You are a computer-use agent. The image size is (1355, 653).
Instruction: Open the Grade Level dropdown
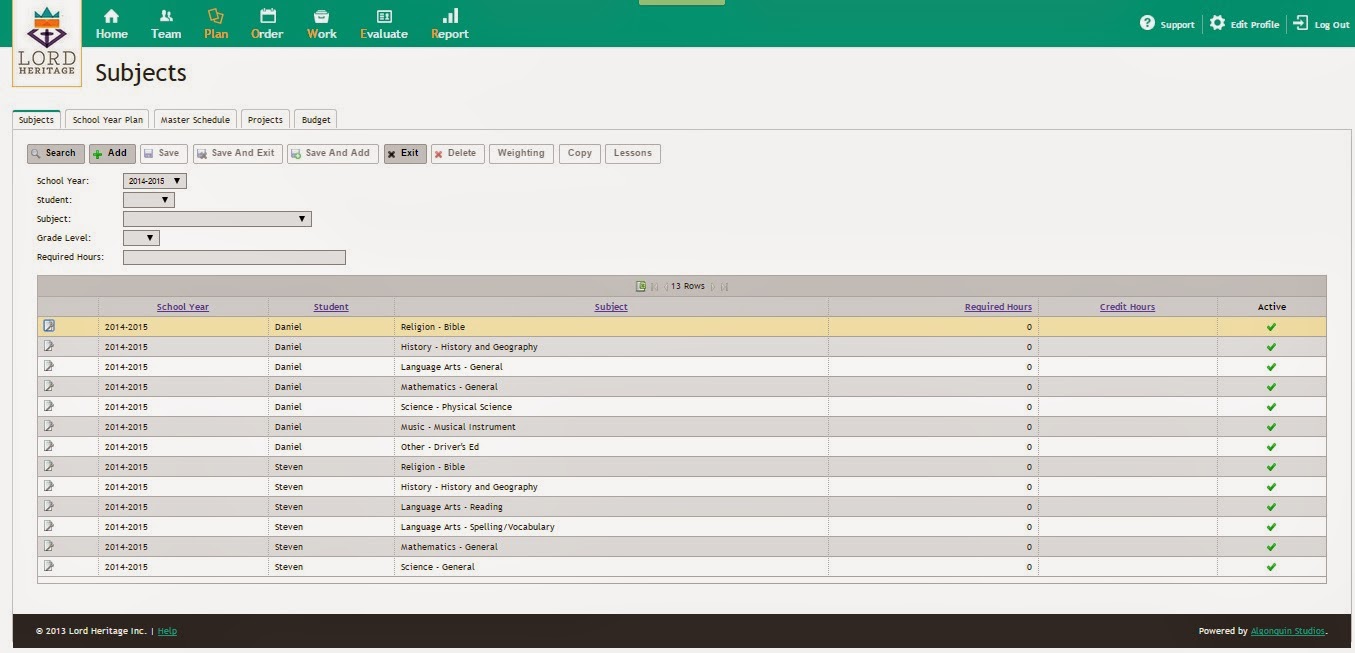pyautogui.click(x=141, y=238)
